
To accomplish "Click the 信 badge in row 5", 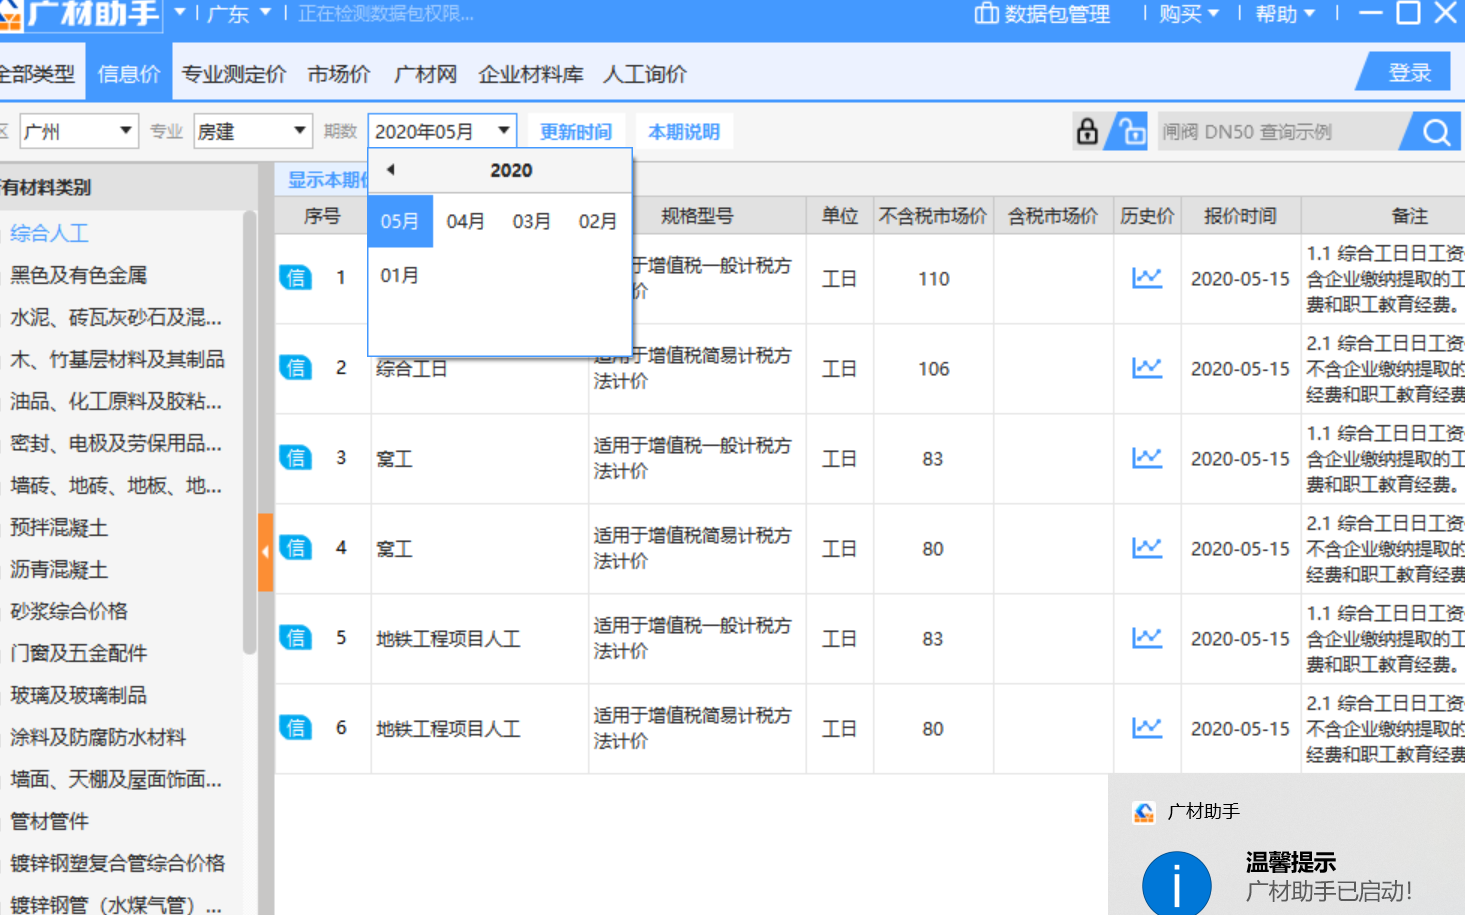I will [x=296, y=638].
